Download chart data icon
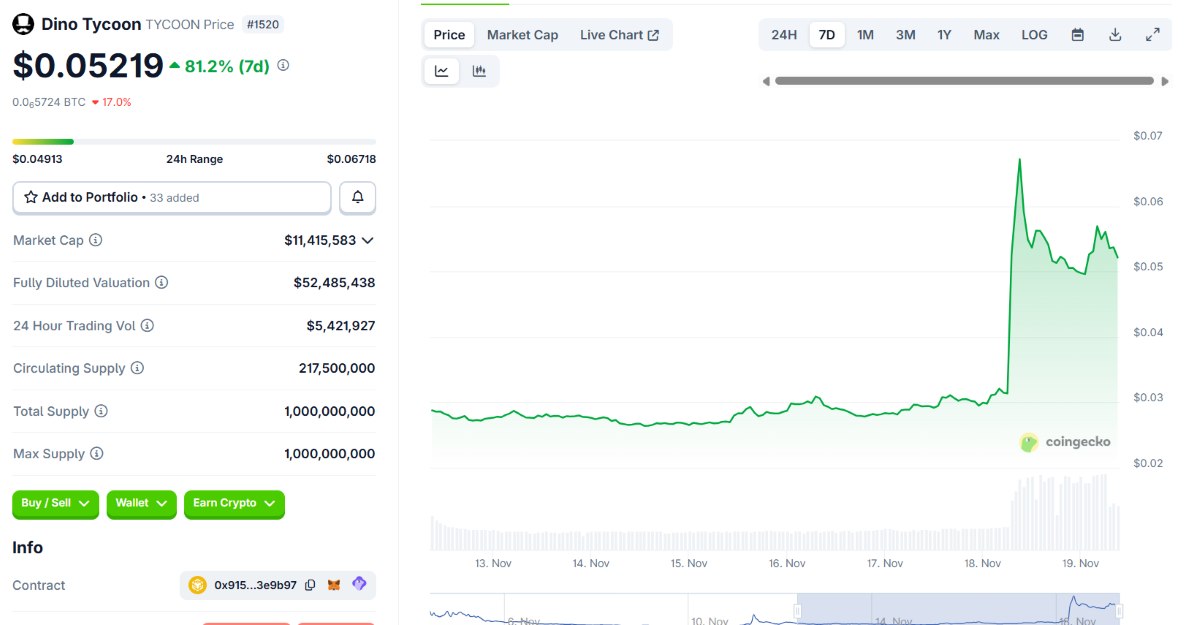 (x=1115, y=35)
